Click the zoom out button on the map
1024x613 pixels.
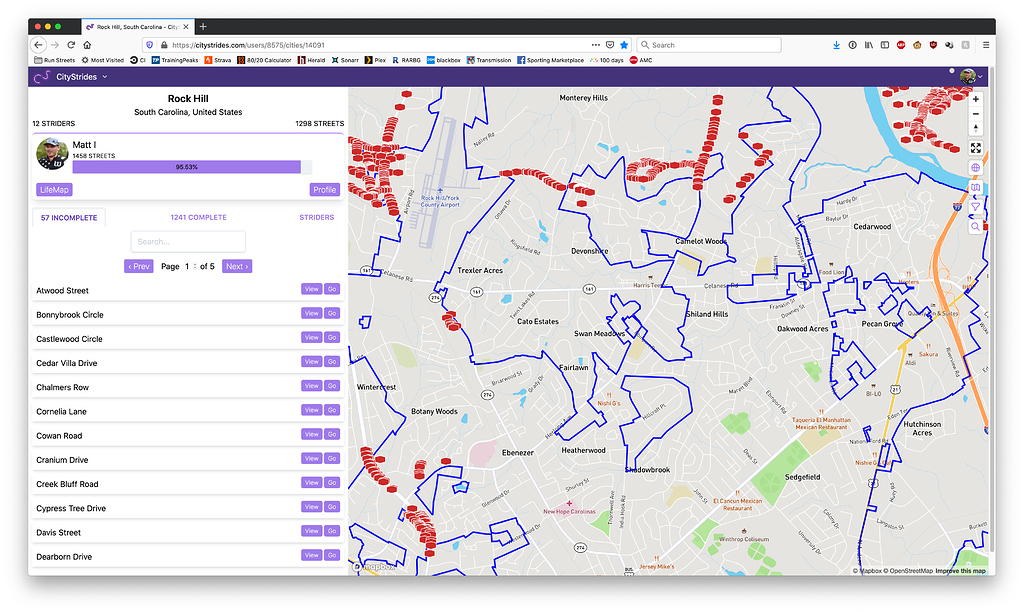(x=976, y=113)
